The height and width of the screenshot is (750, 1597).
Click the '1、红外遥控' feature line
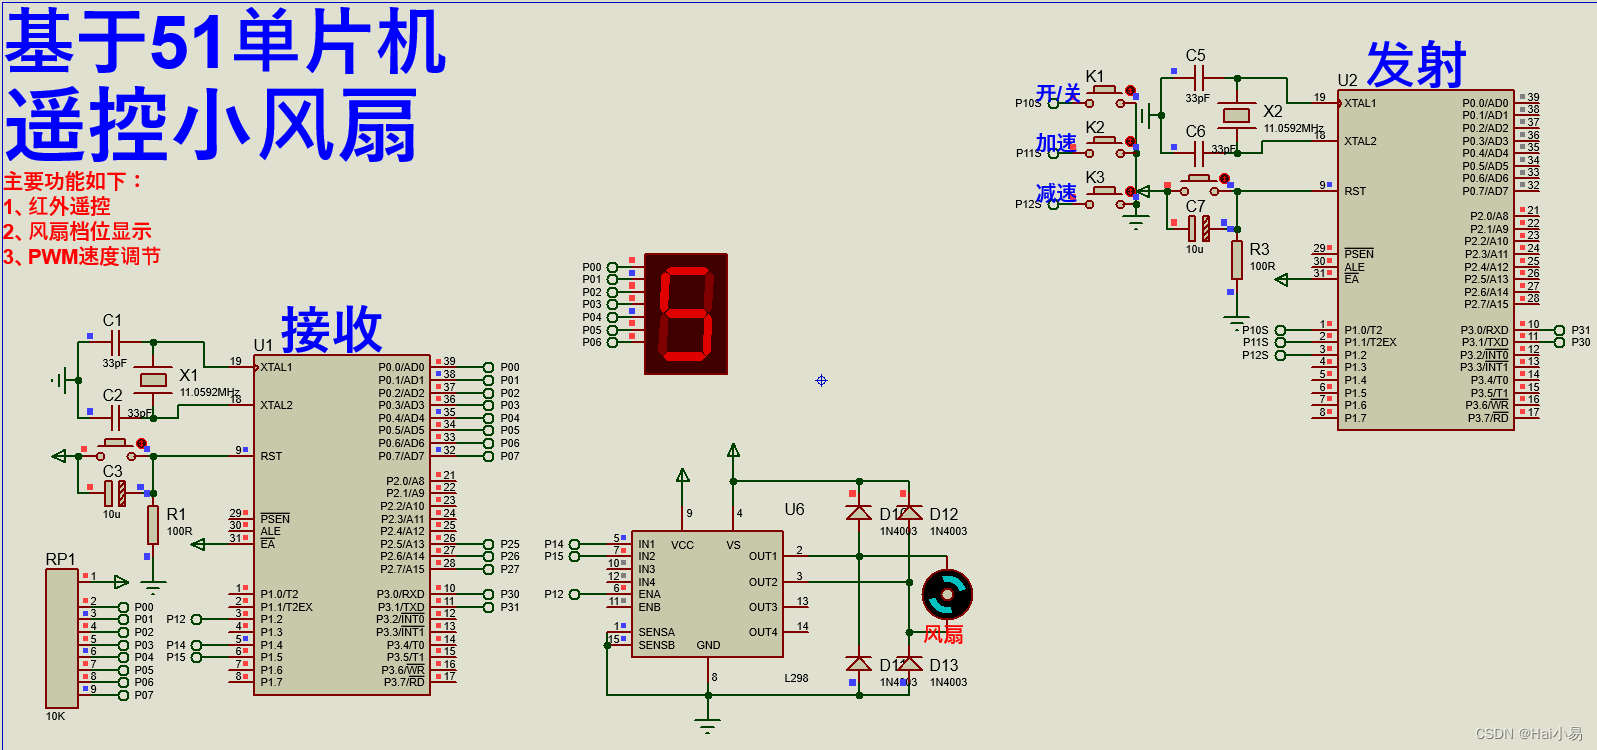57,206
